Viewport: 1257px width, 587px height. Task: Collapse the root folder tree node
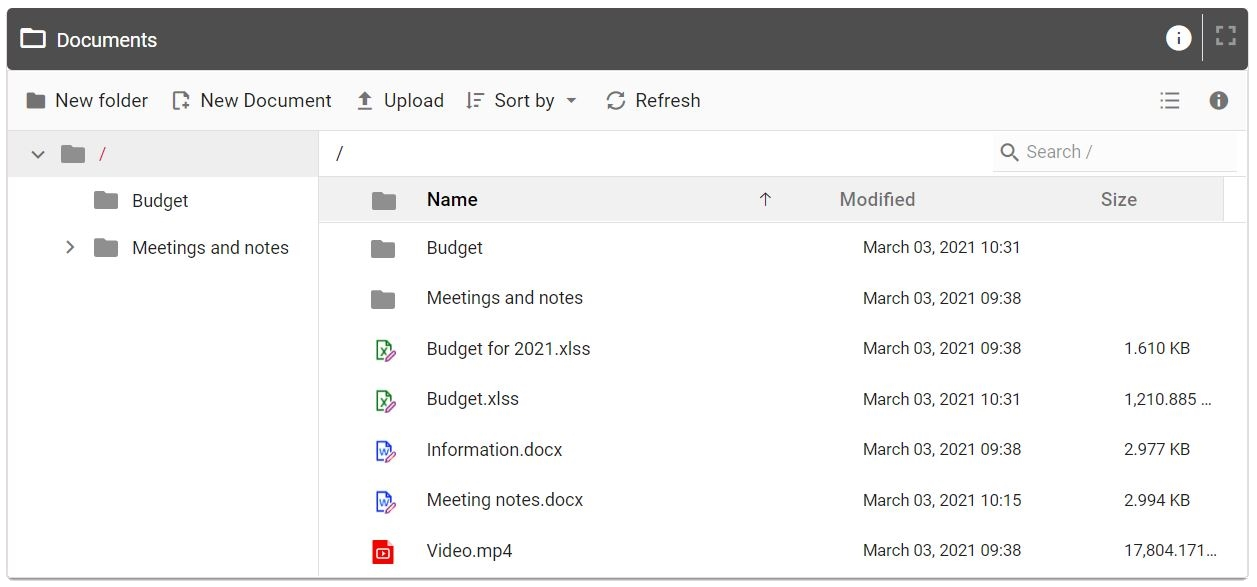pyautogui.click(x=38, y=154)
